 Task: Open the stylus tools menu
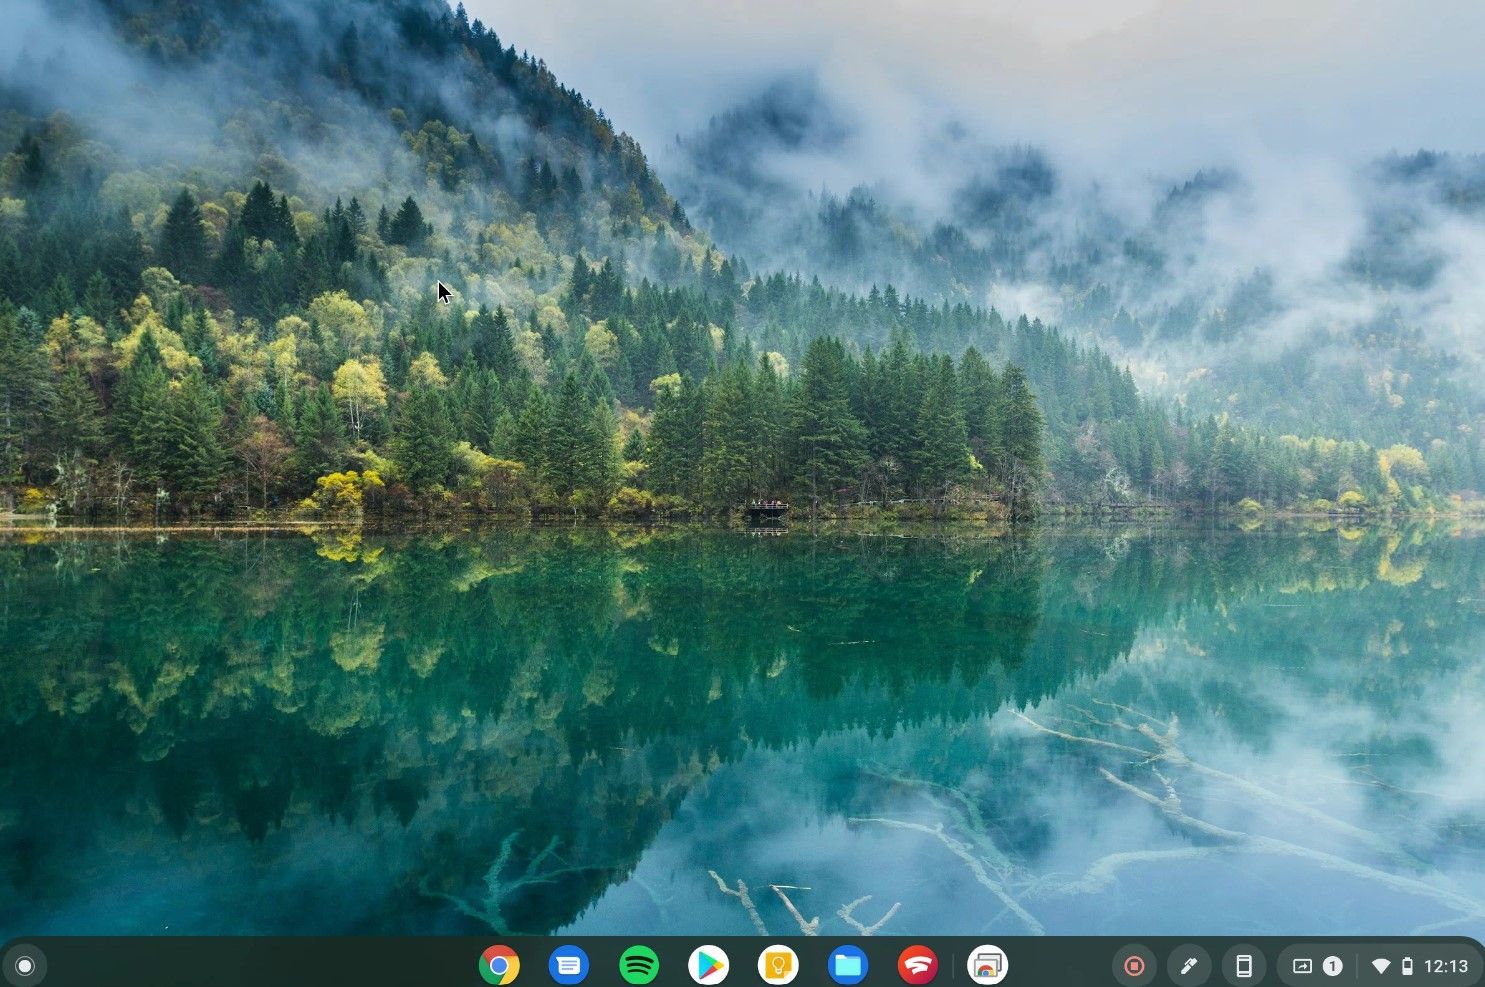[x=1189, y=966]
